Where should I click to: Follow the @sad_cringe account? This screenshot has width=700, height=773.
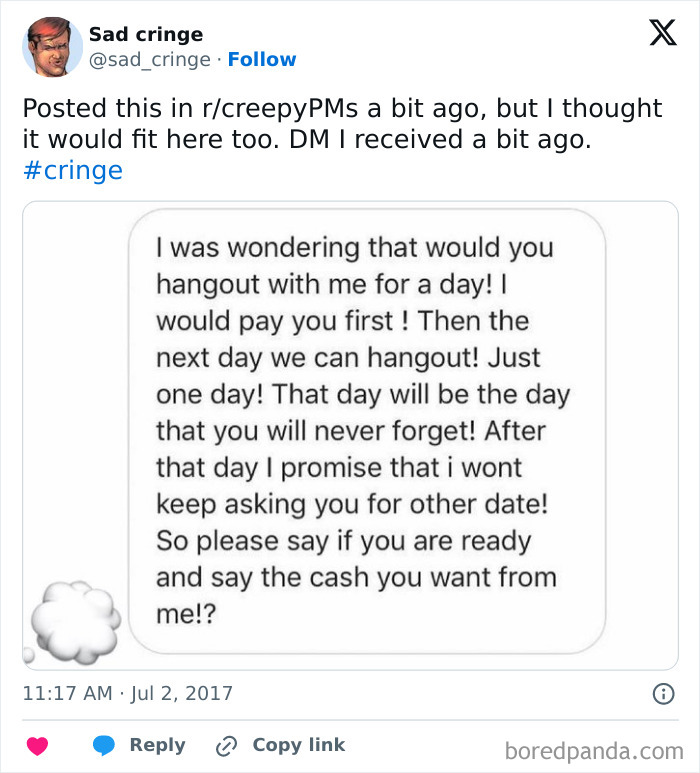(x=262, y=59)
